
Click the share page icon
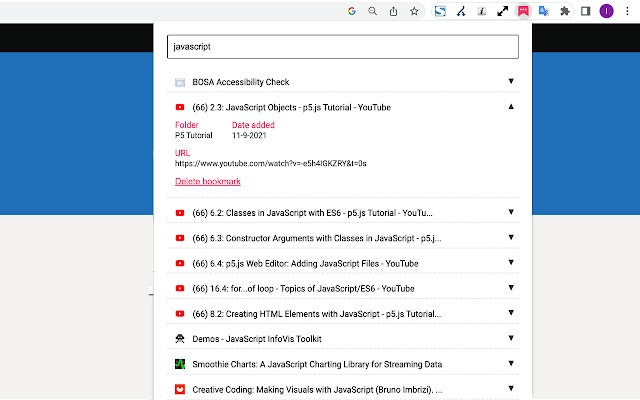(393, 11)
